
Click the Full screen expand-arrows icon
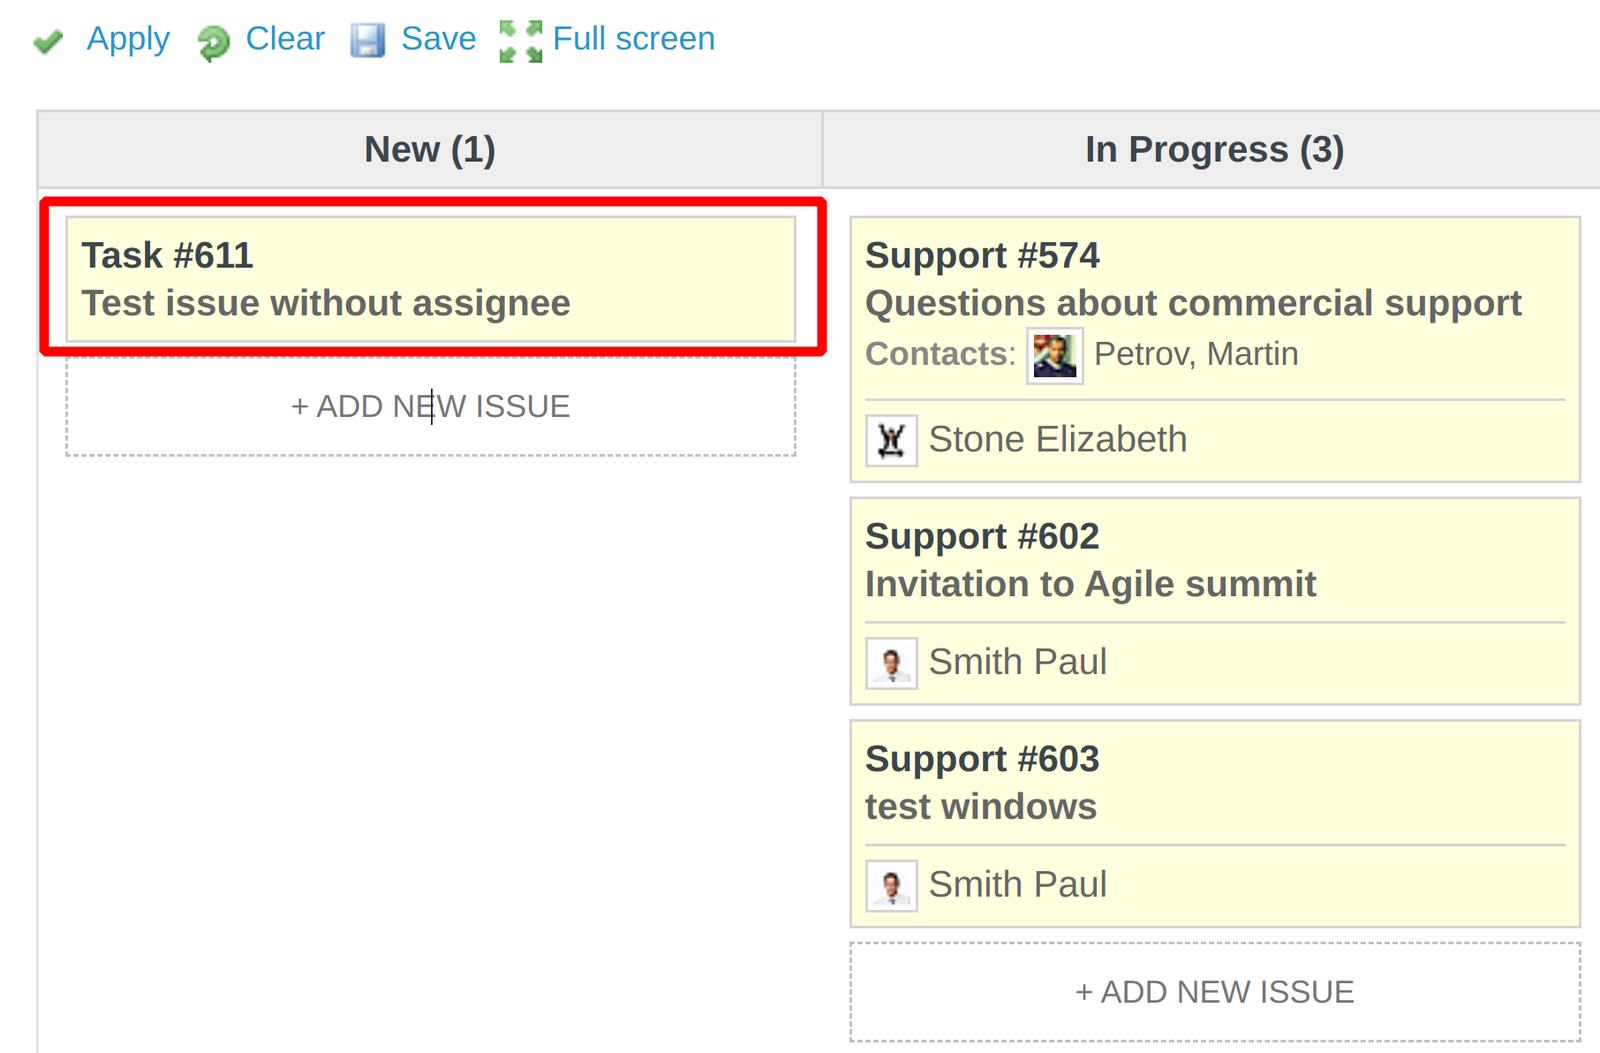pyautogui.click(x=521, y=40)
